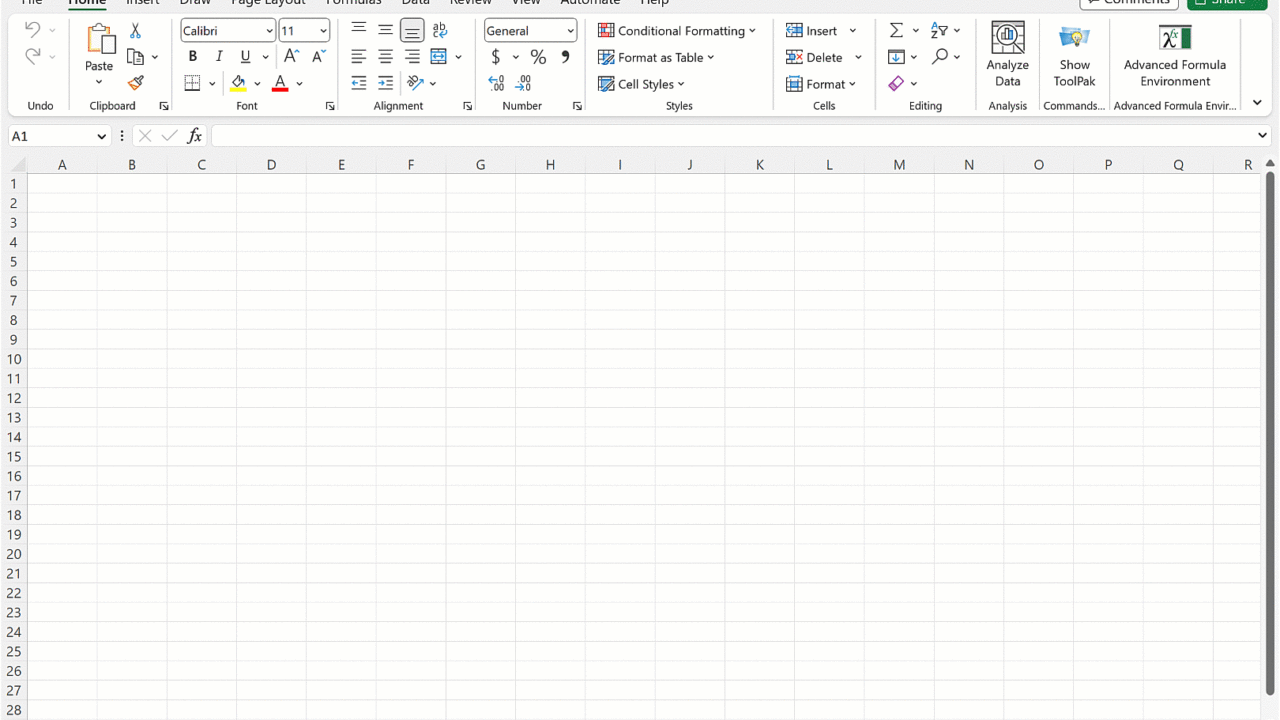Click the Increase Decimal icon
Image resolution: width=1280 pixels, height=720 pixels.
click(x=496, y=84)
